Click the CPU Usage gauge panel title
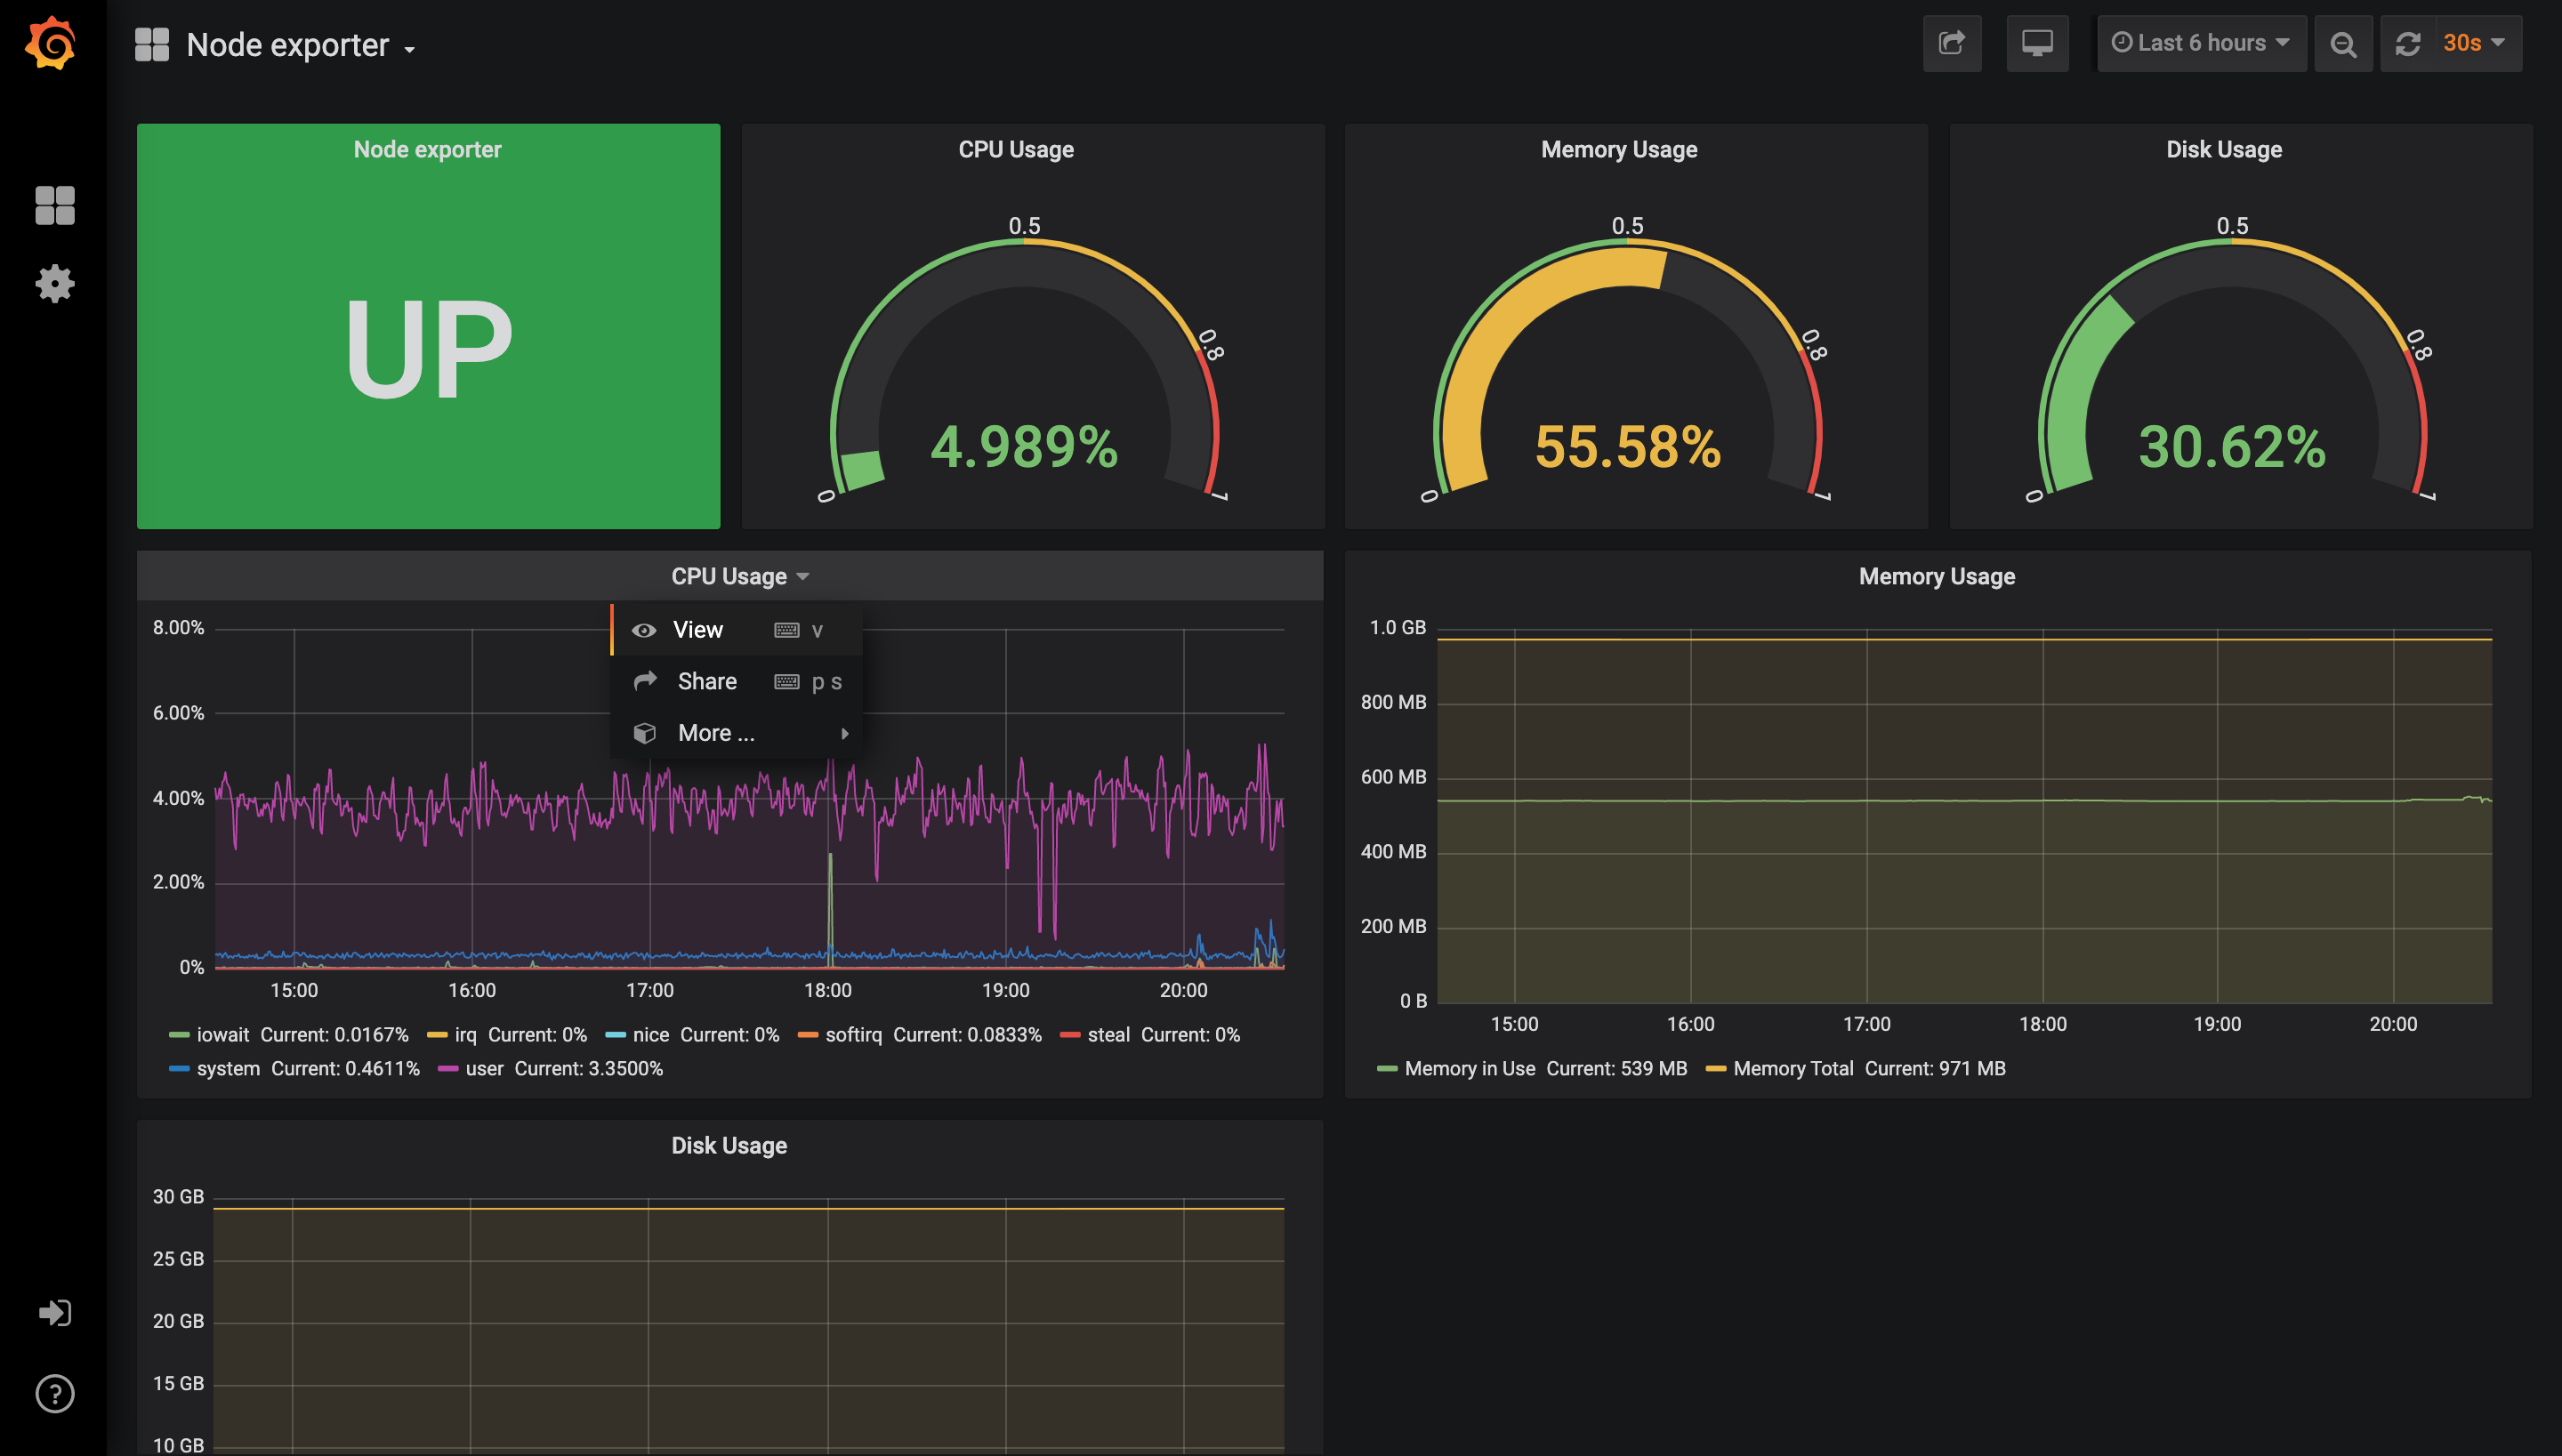2562x1456 pixels. coord(1016,149)
